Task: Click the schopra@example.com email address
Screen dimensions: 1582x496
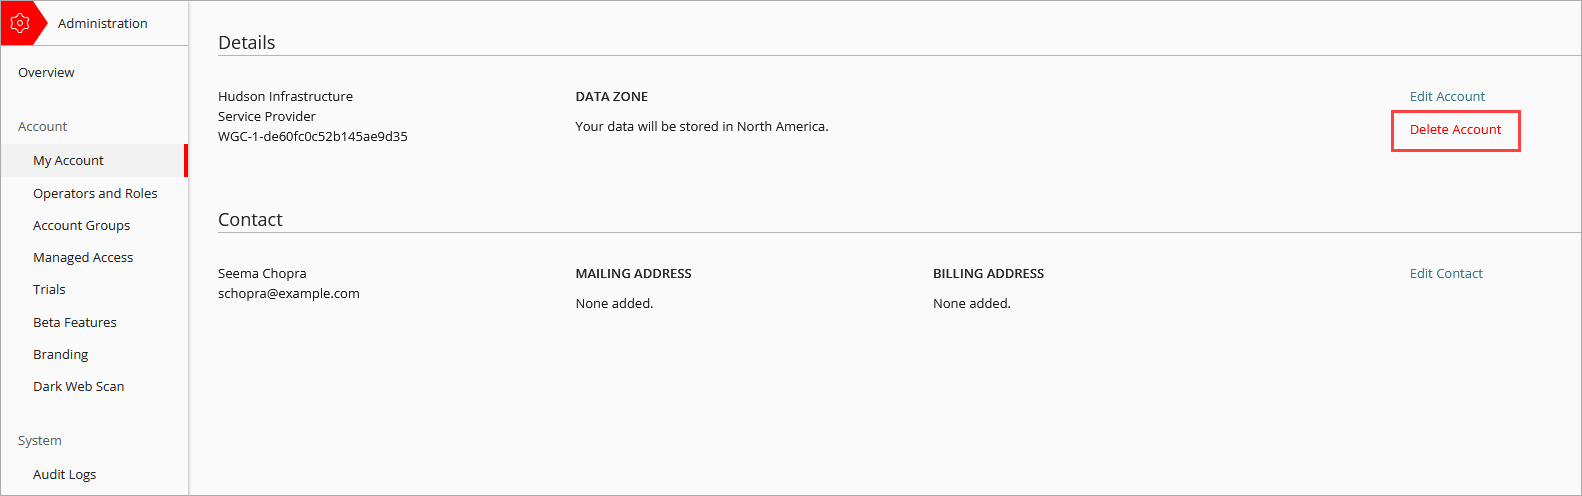Action: pos(288,294)
